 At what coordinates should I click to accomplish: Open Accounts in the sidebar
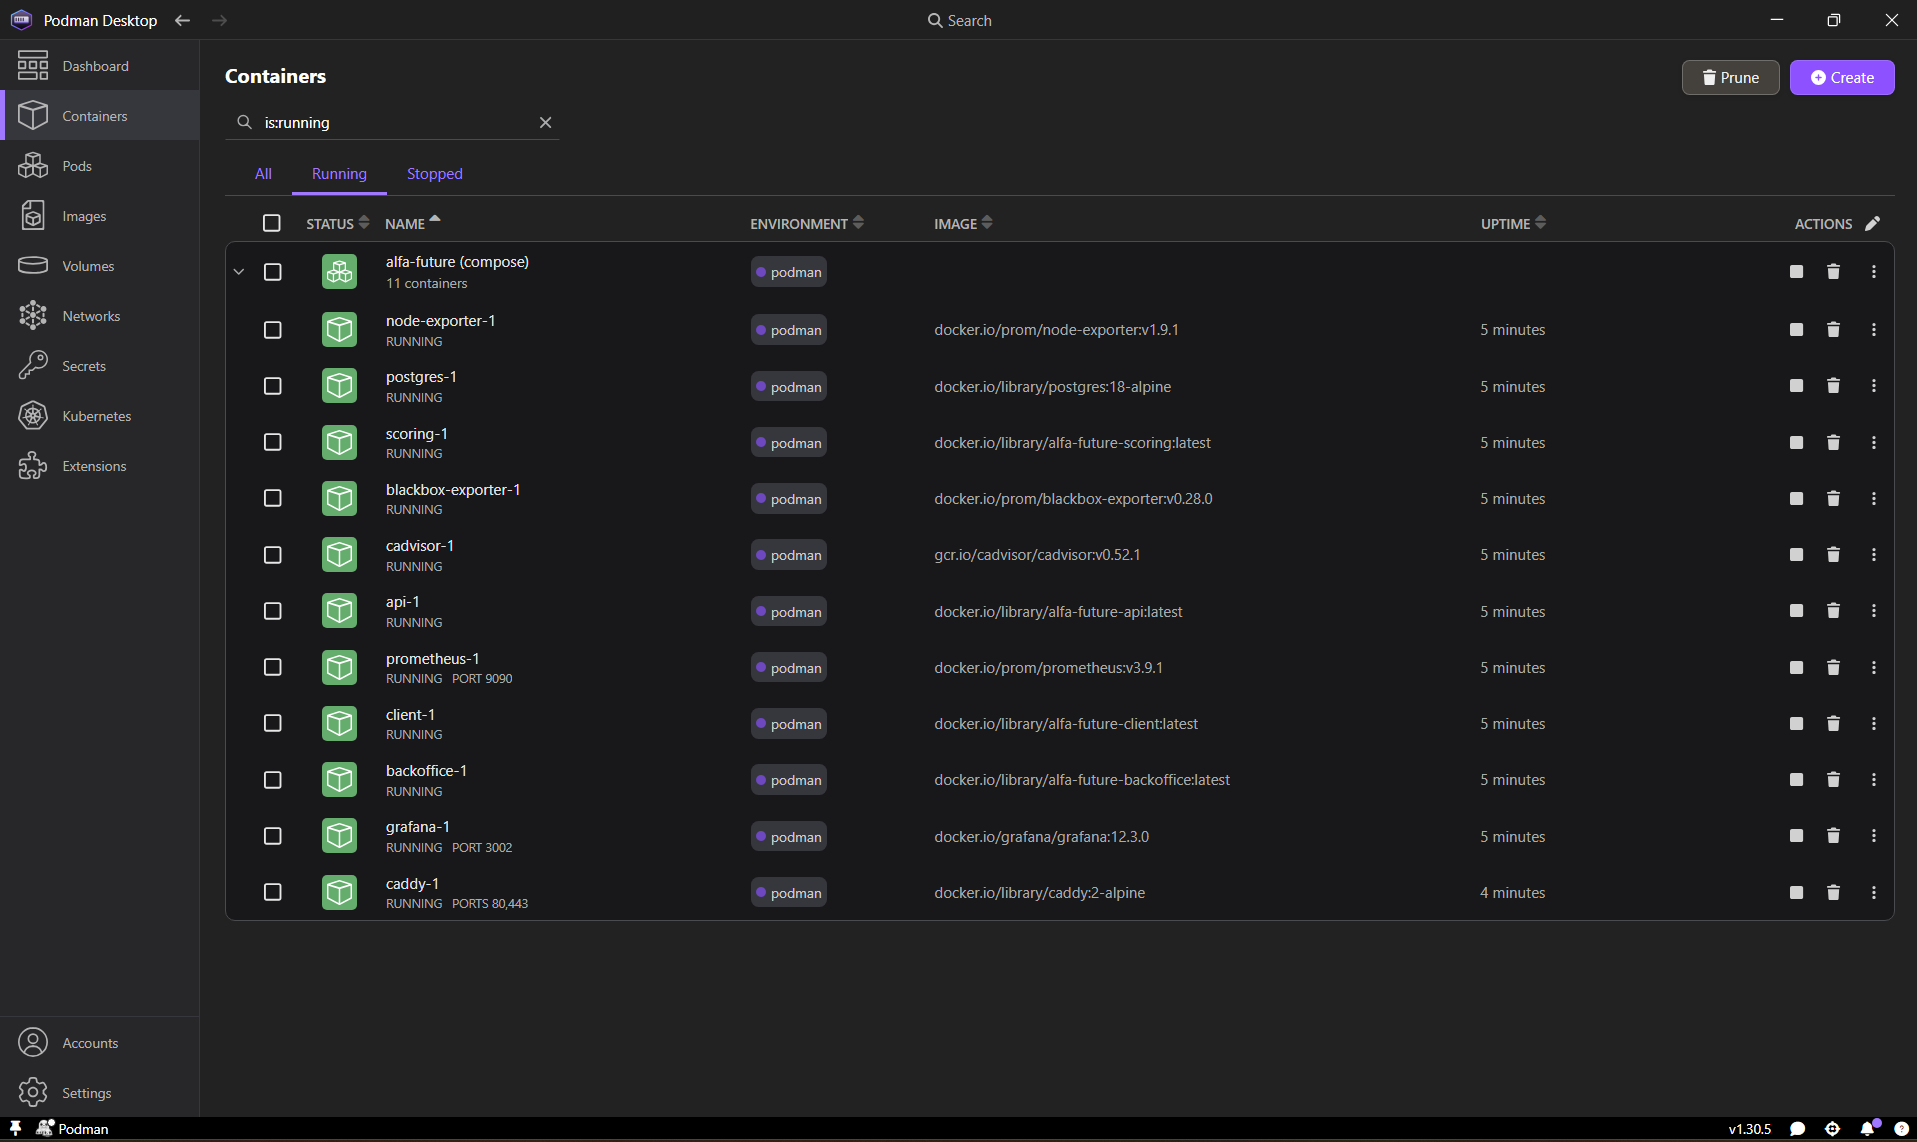pyautogui.click(x=99, y=1043)
